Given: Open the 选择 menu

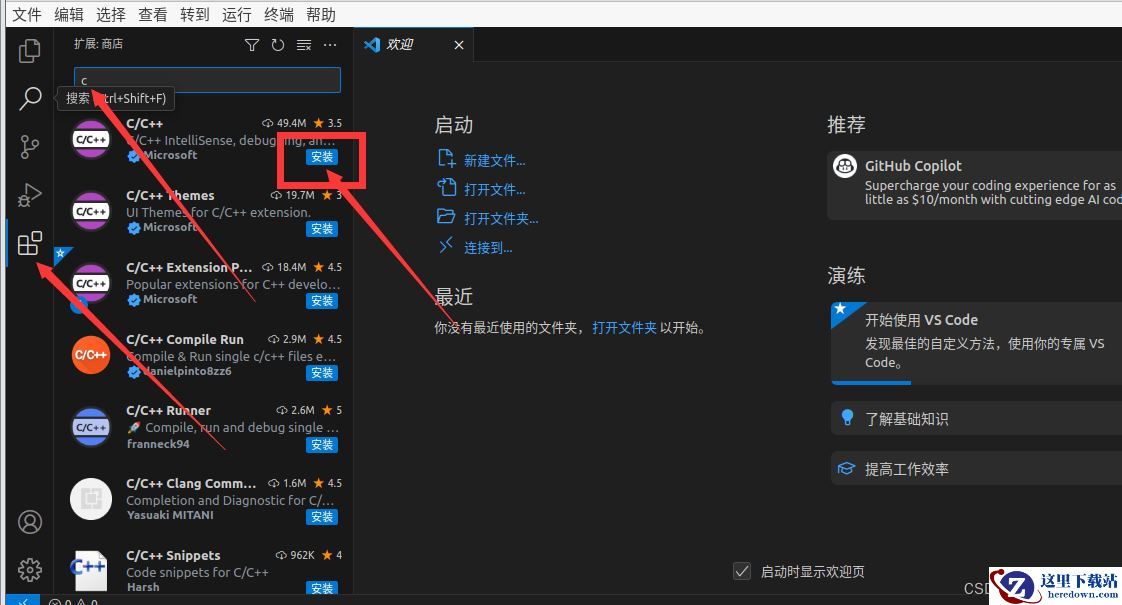Looking at the screenshot, I should (111, 14).
